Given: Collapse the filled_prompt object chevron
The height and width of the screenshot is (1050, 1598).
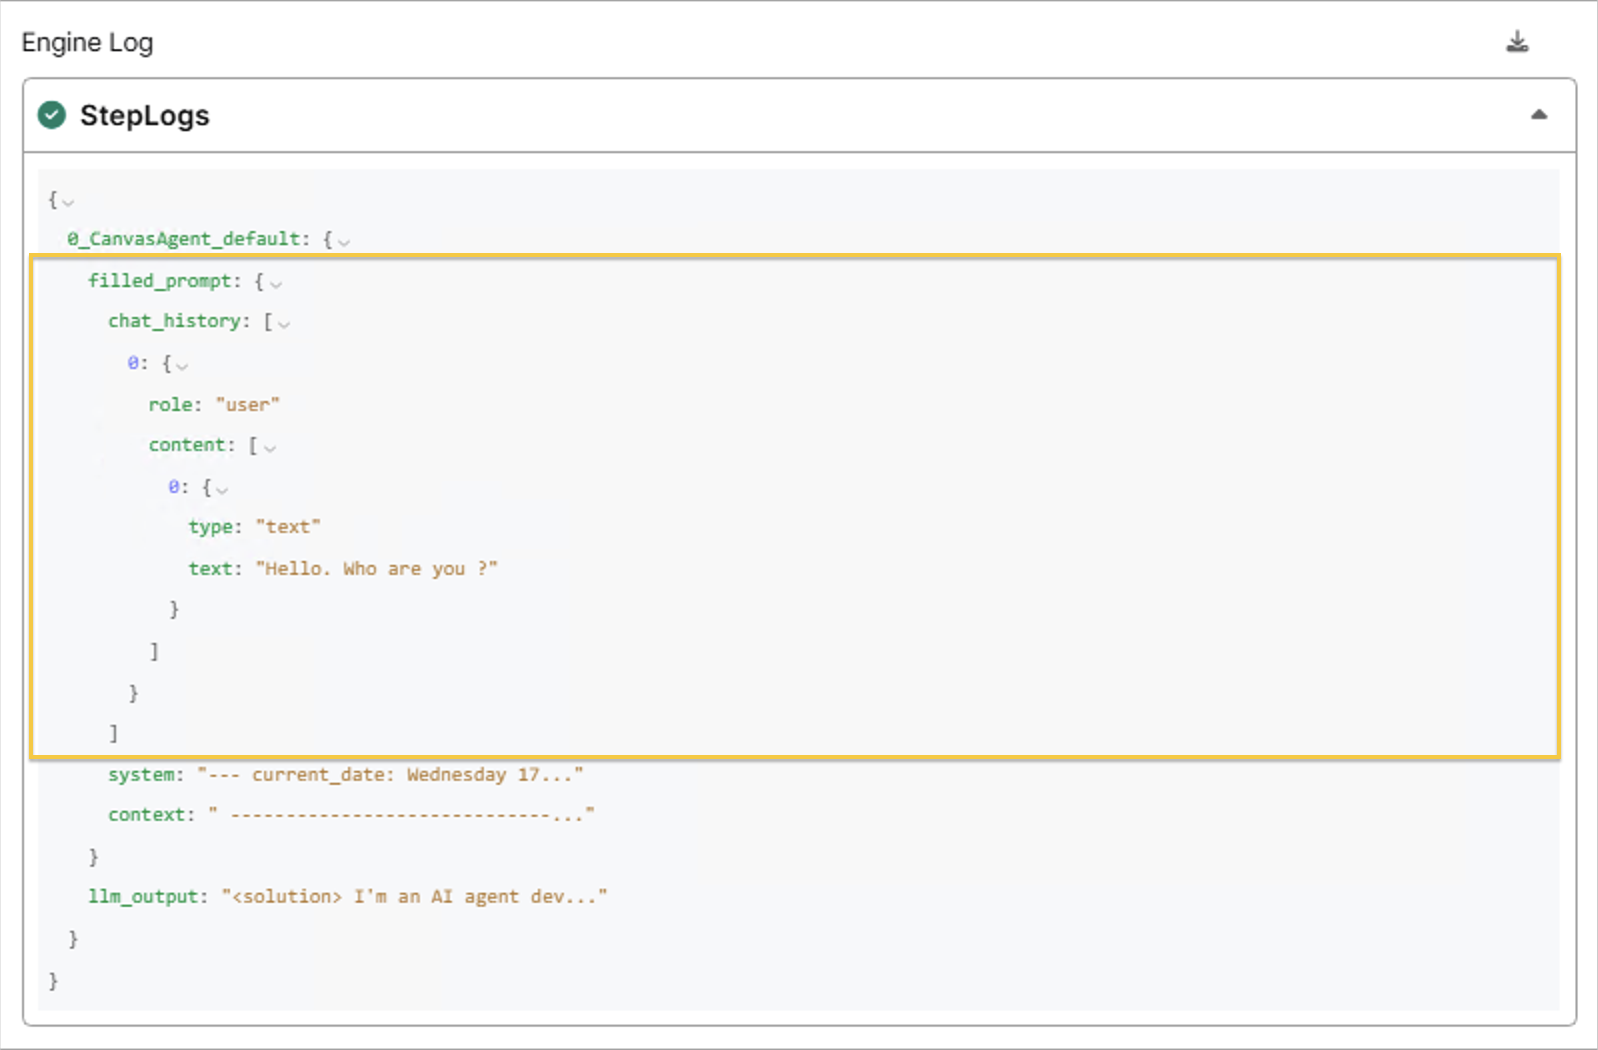Looking at the screenshot, I should click(276, 284).
